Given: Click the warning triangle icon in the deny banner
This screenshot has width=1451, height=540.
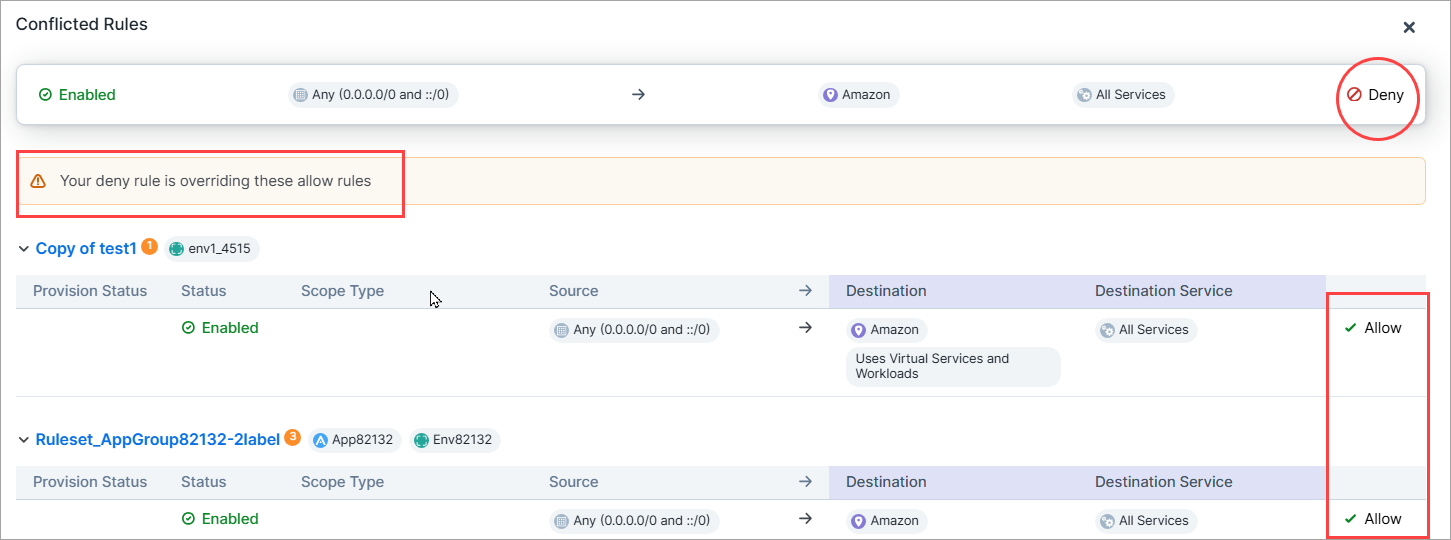Looking at the screenshot, I should 38,181.
